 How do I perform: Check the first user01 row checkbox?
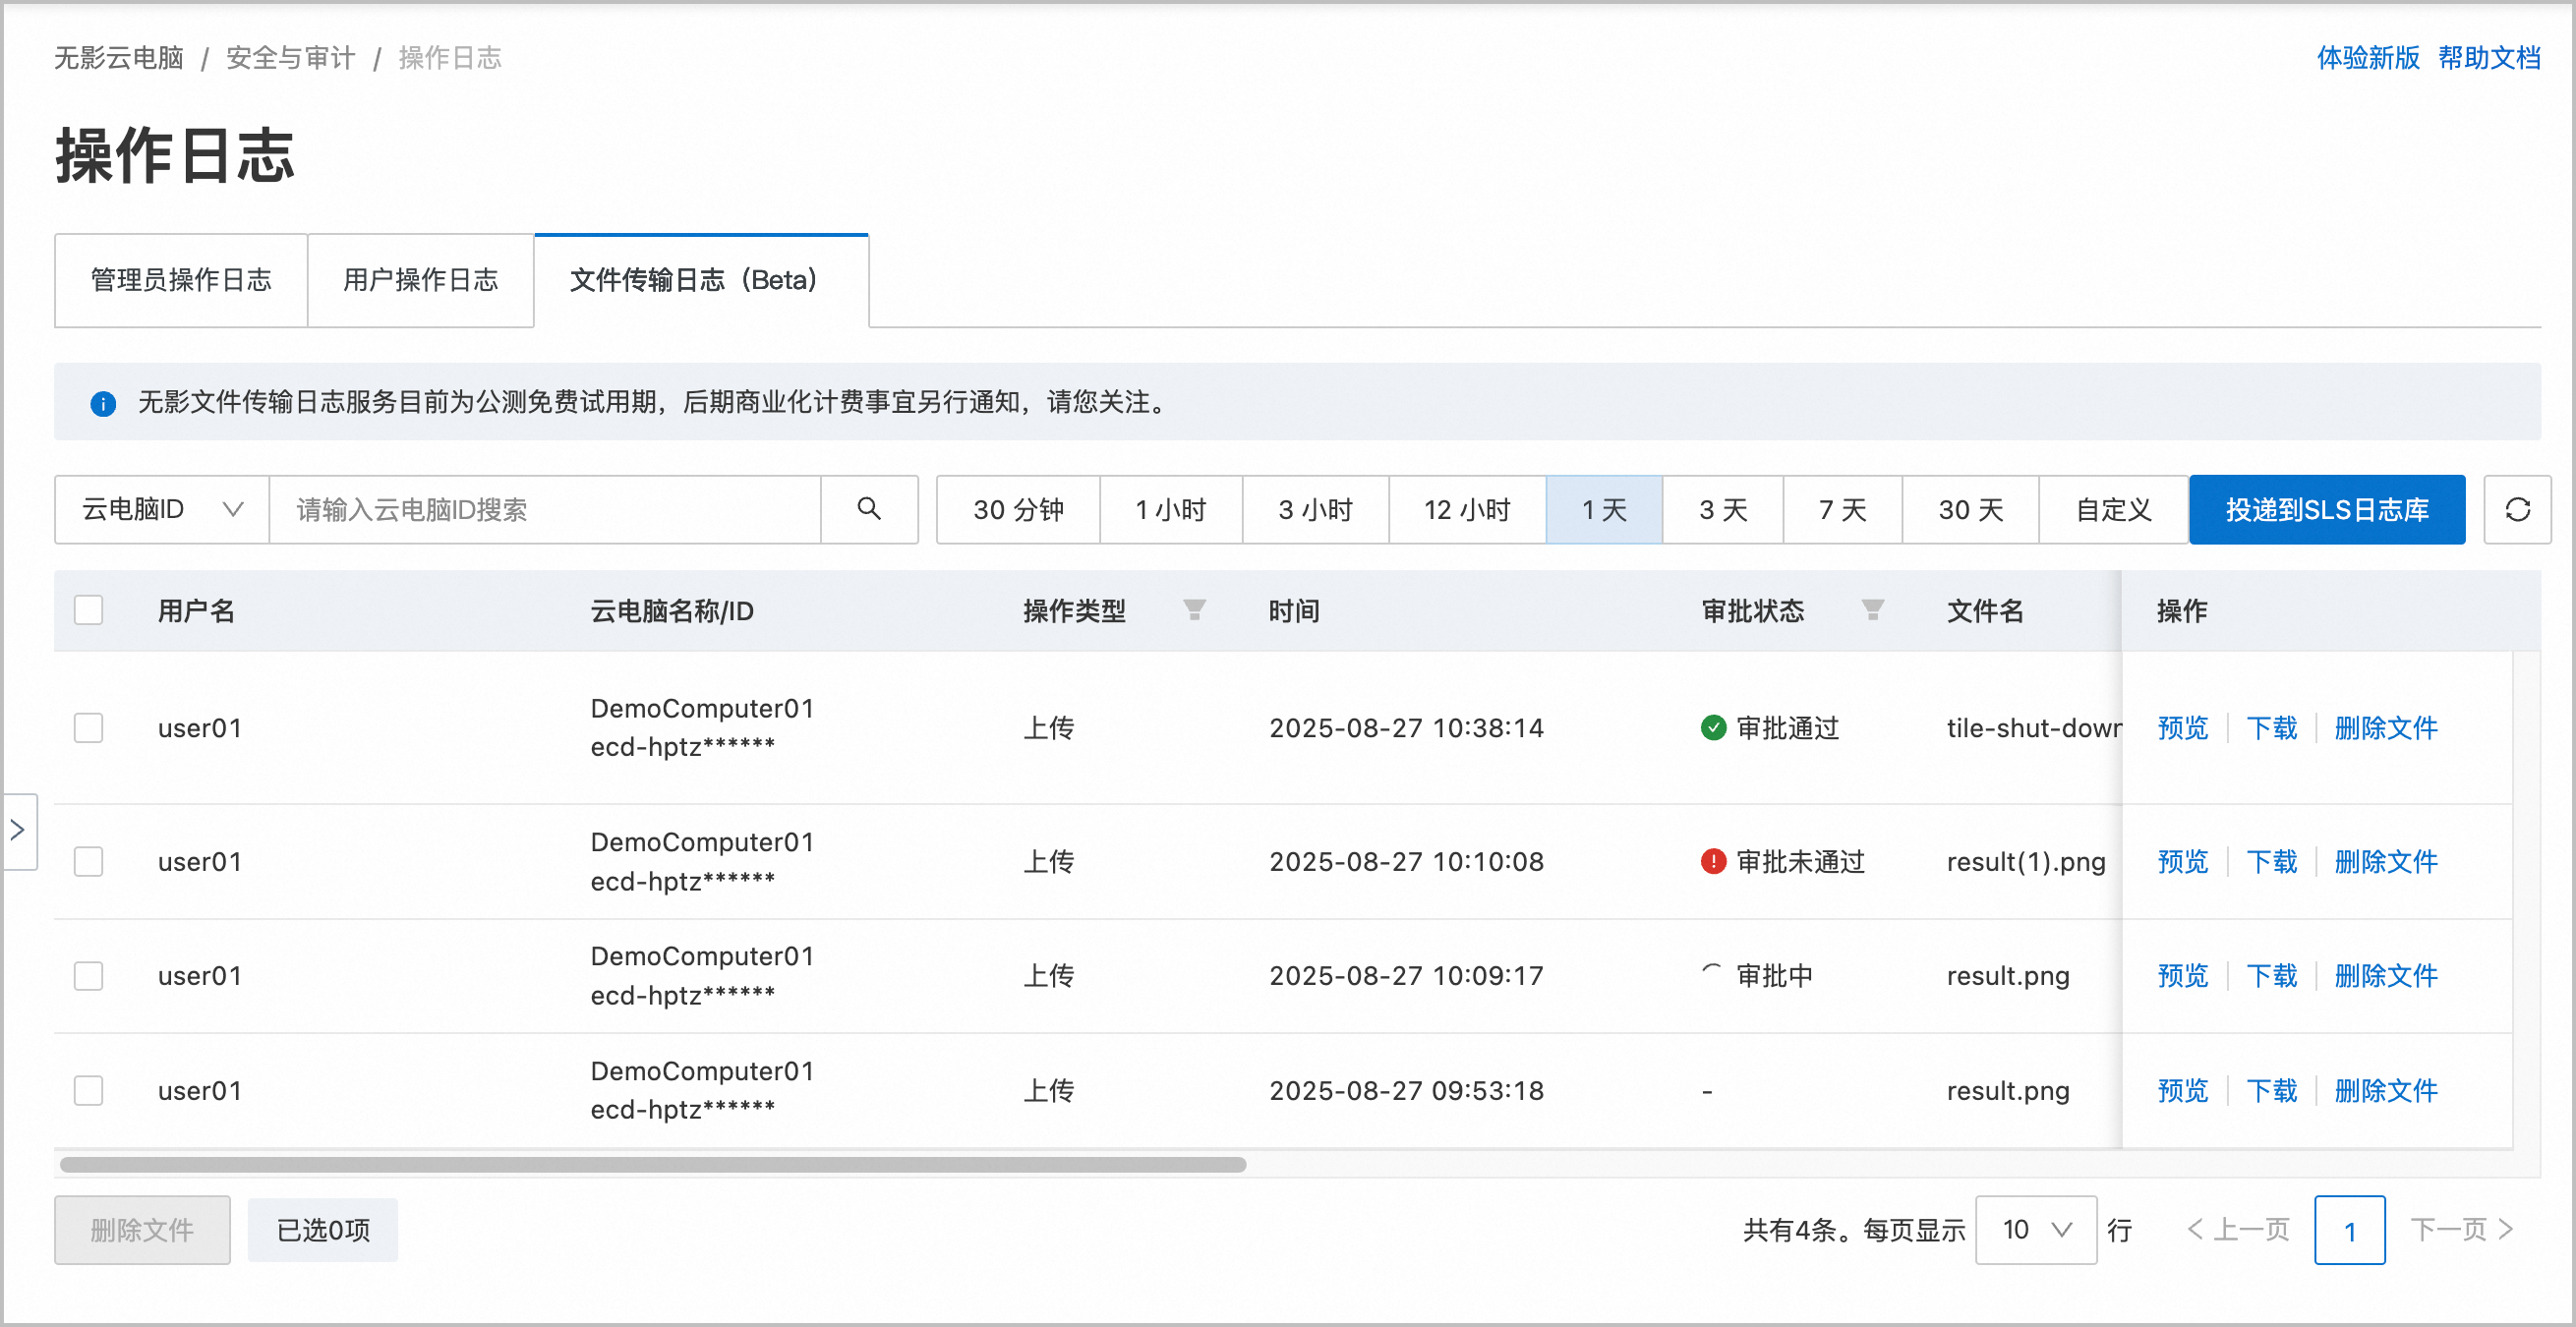coord(88,728)
